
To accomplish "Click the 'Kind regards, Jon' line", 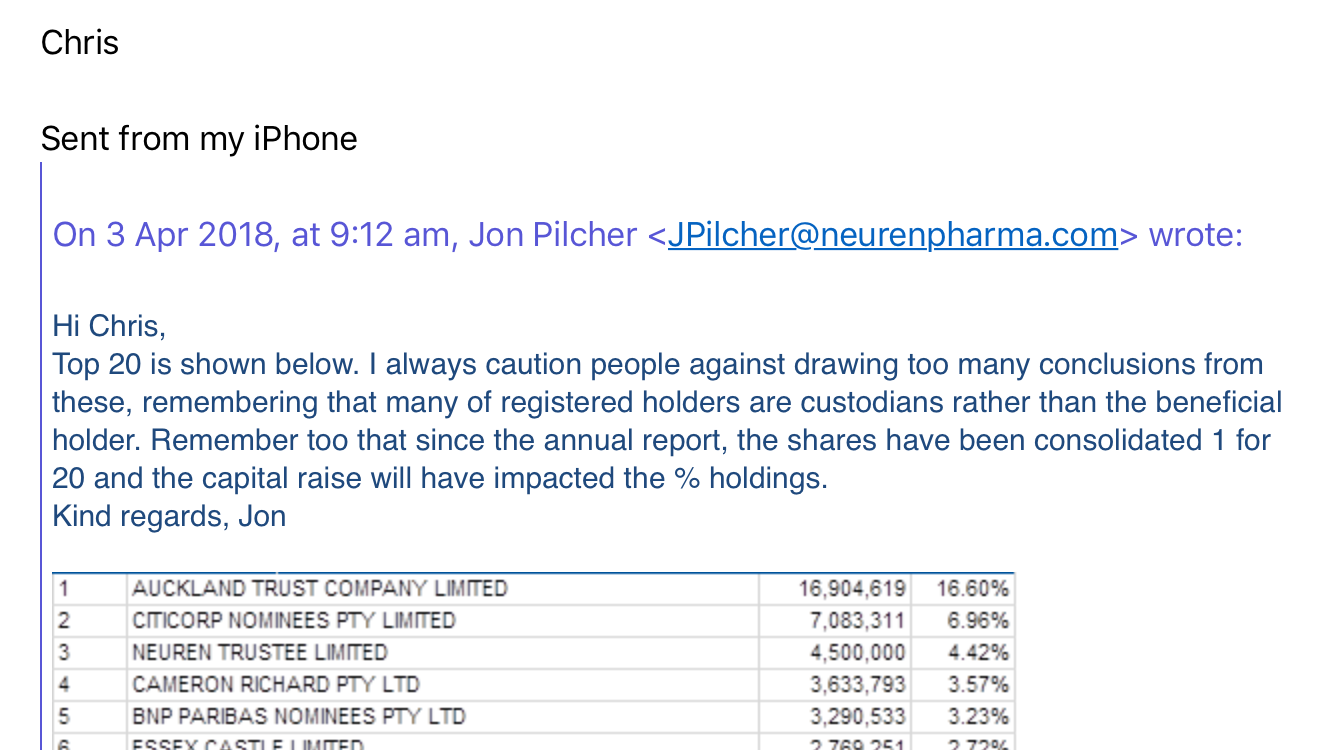I will click(x=169, y=516).
